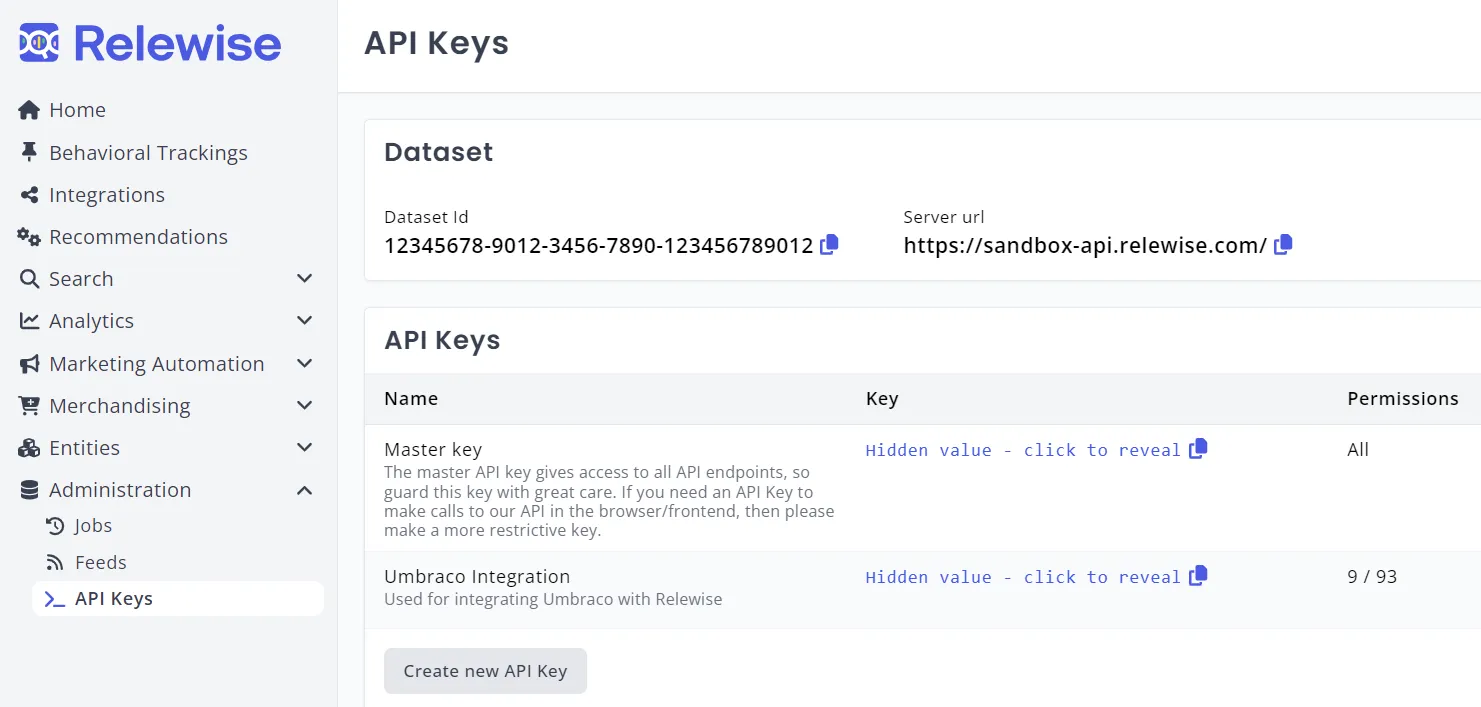Viewport: 1481px width, 707px height.
Task: Select API Keys in the sidebar
Action: [x=113, y=599]
